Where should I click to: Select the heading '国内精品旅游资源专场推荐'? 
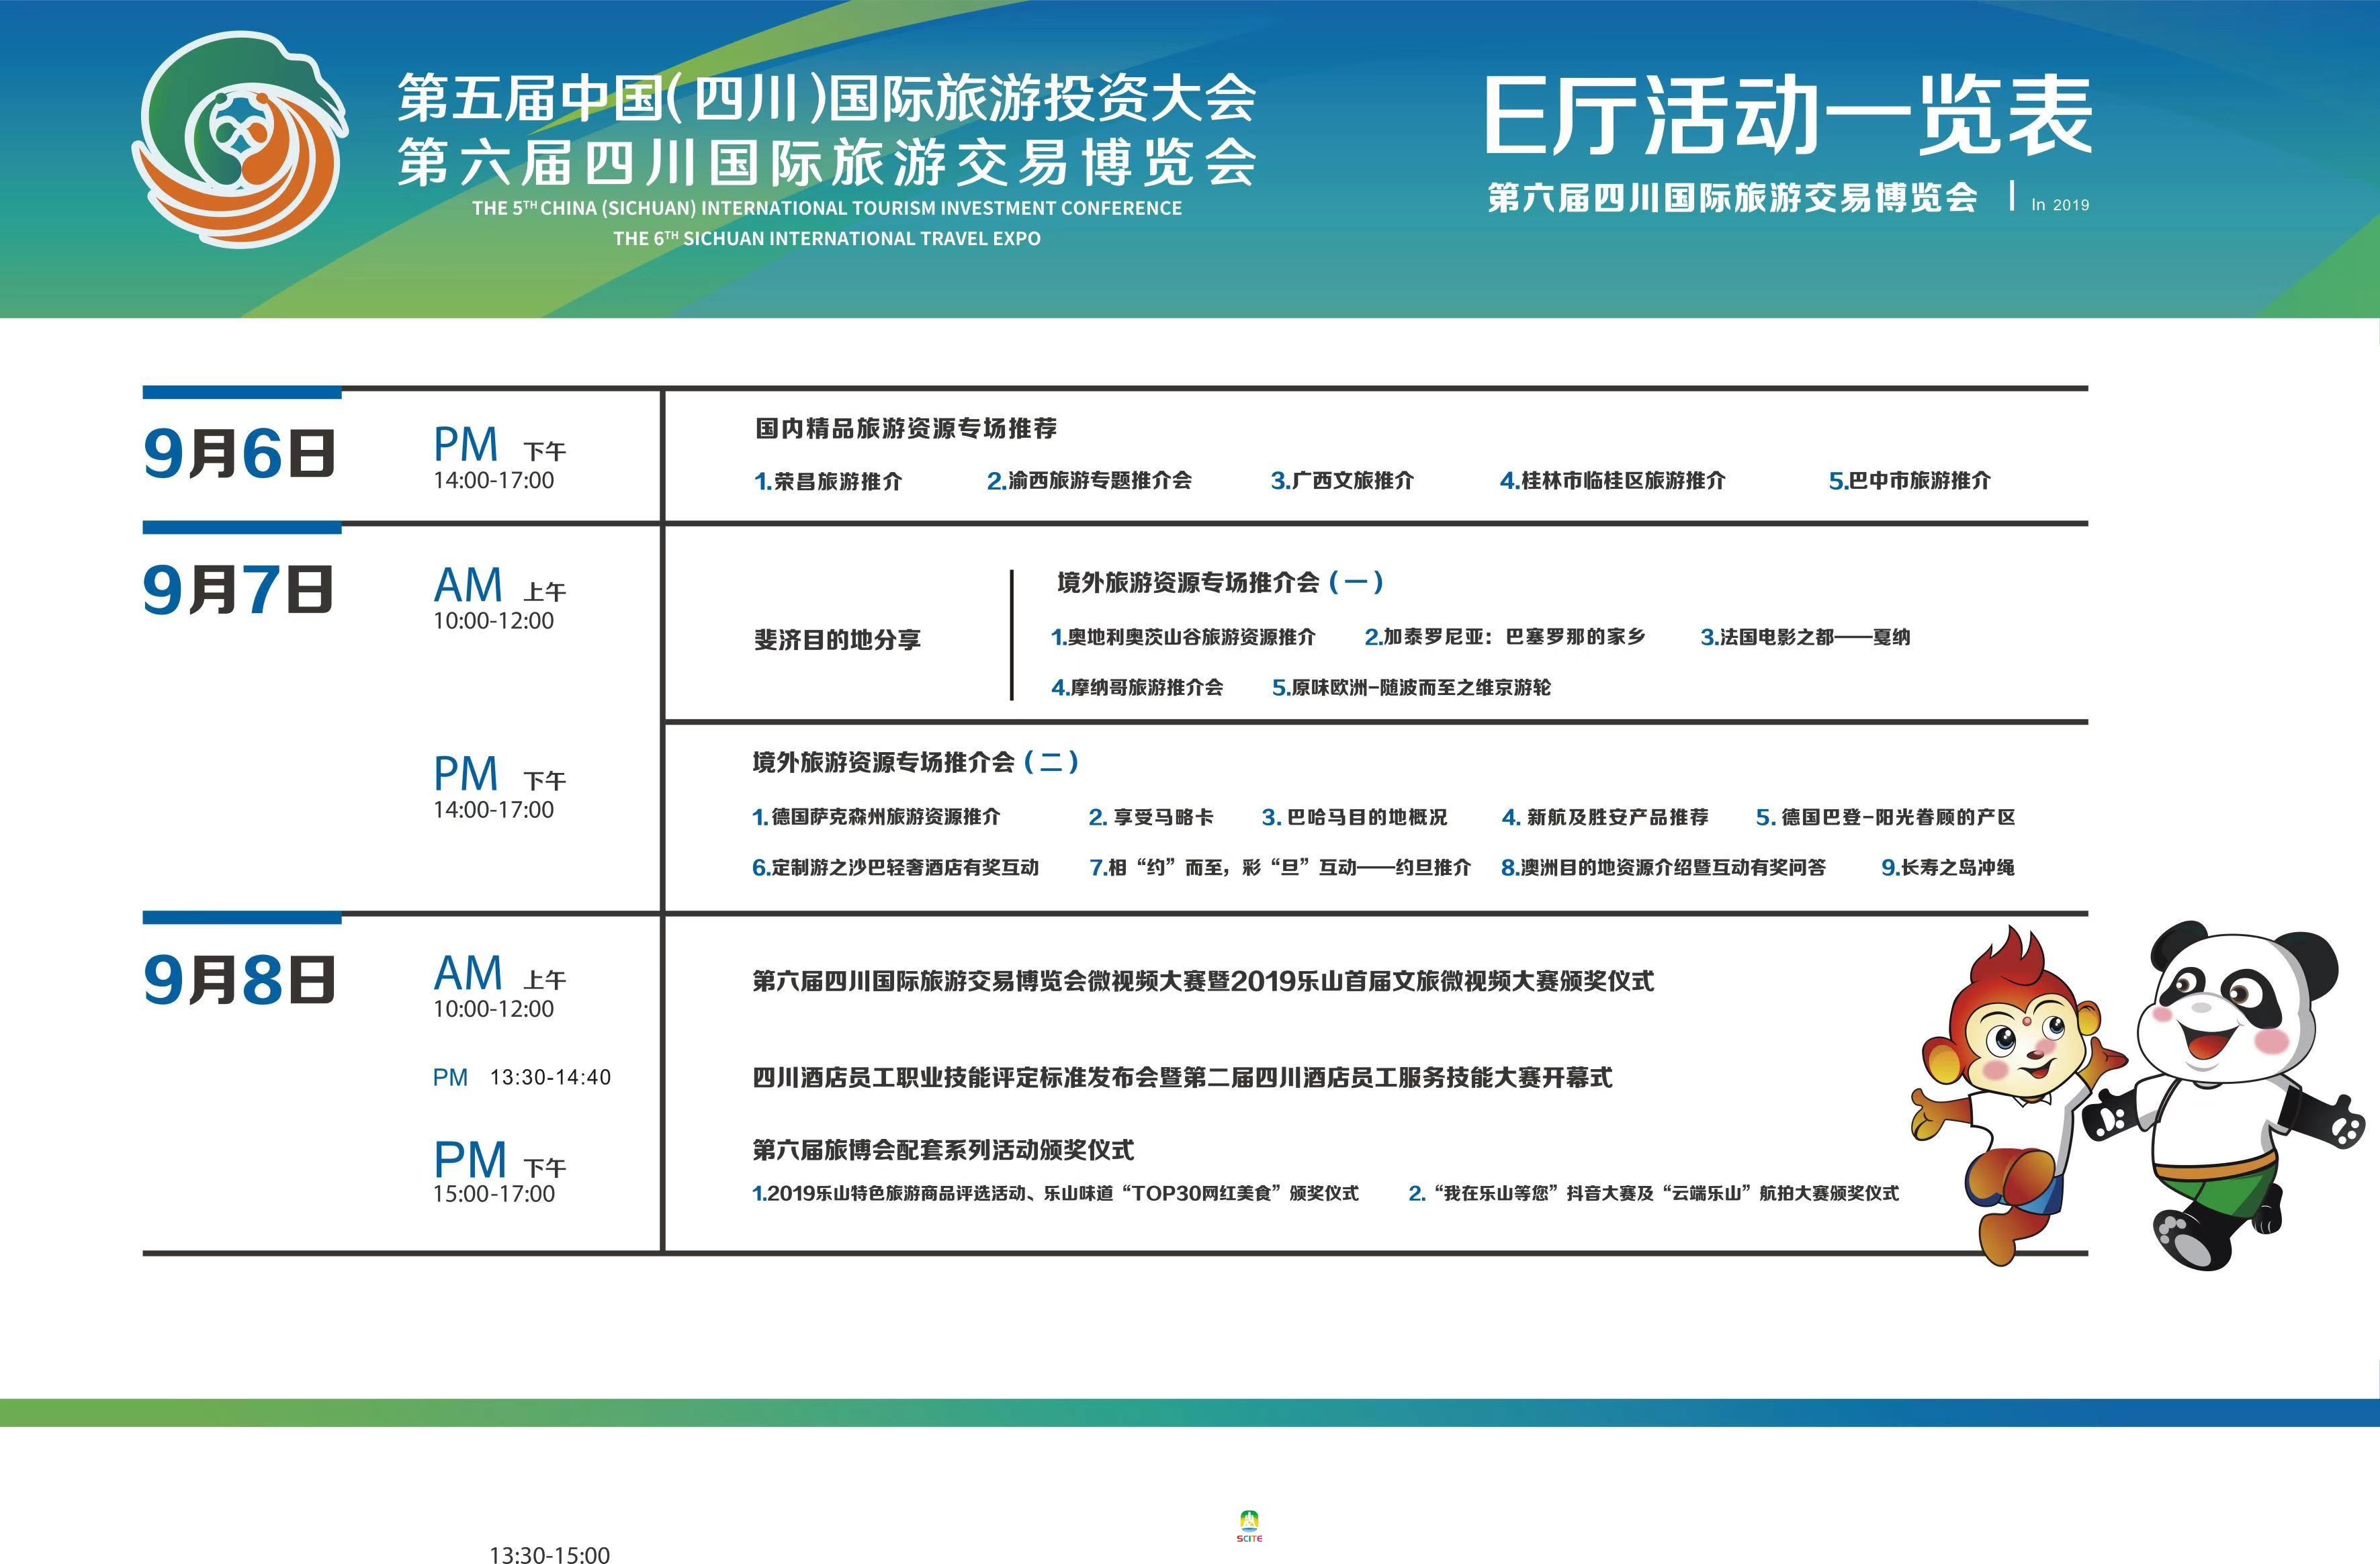click(x=906, y=428)
